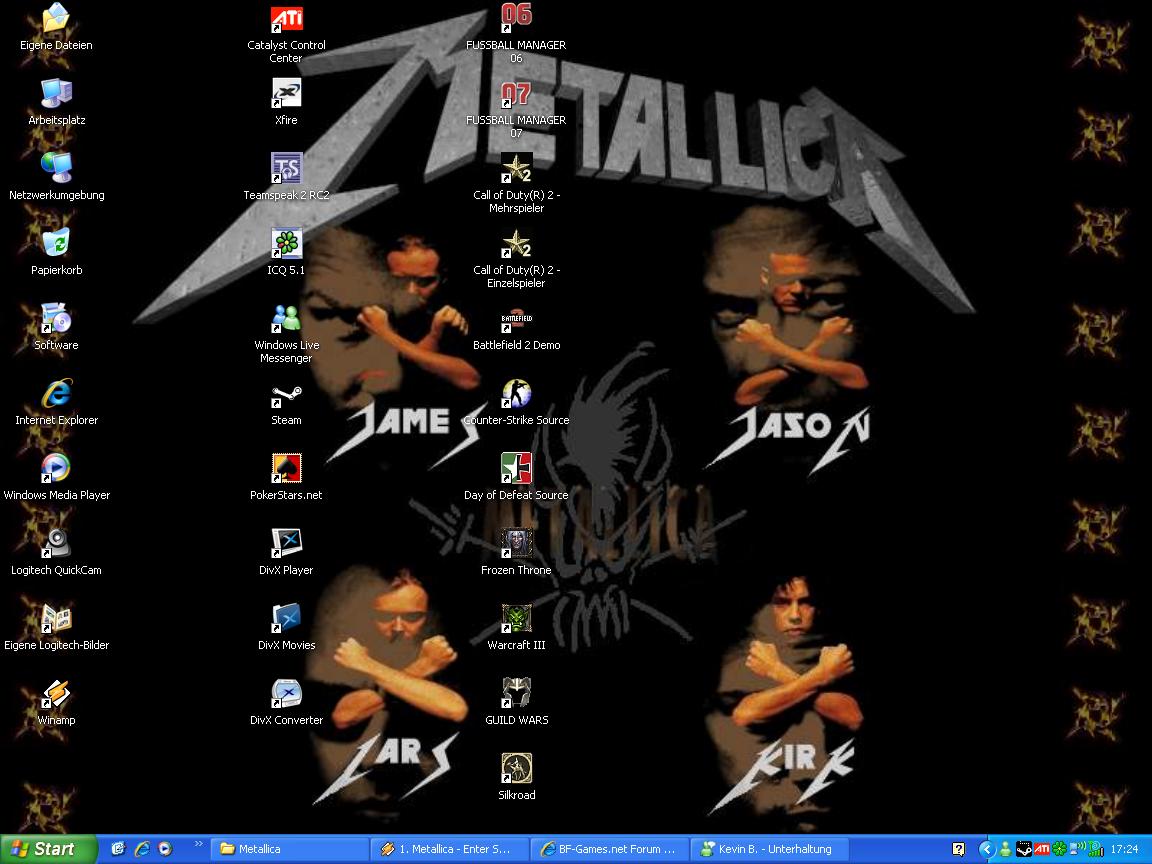Click the wireless signal strength tray icon
This screenshot has width=1152, height=864.
point(1095,849)
